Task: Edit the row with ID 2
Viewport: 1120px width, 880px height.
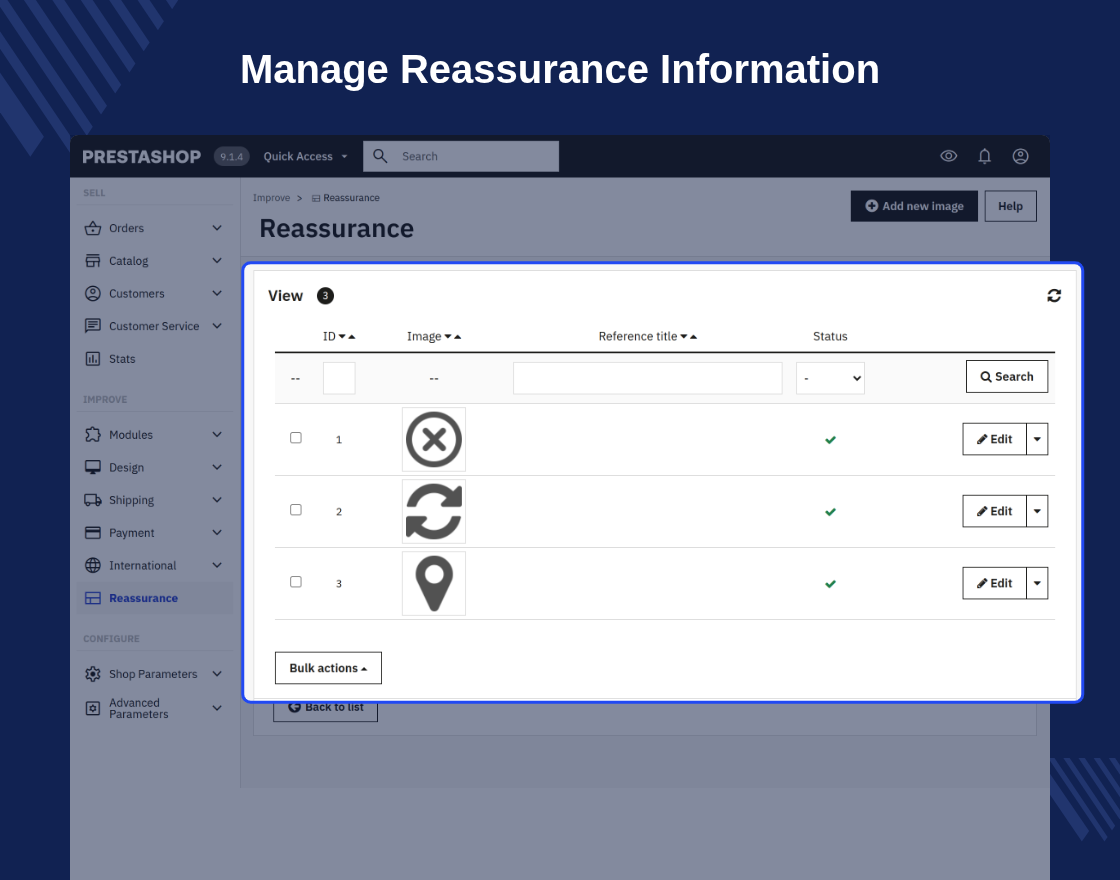Action: click(x=994, y=511)
